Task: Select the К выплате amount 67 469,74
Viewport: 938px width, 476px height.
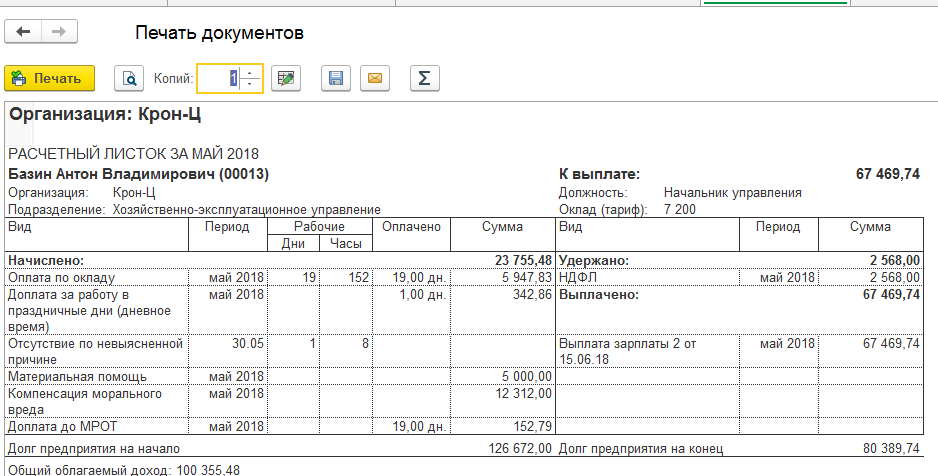Action: 888,174
